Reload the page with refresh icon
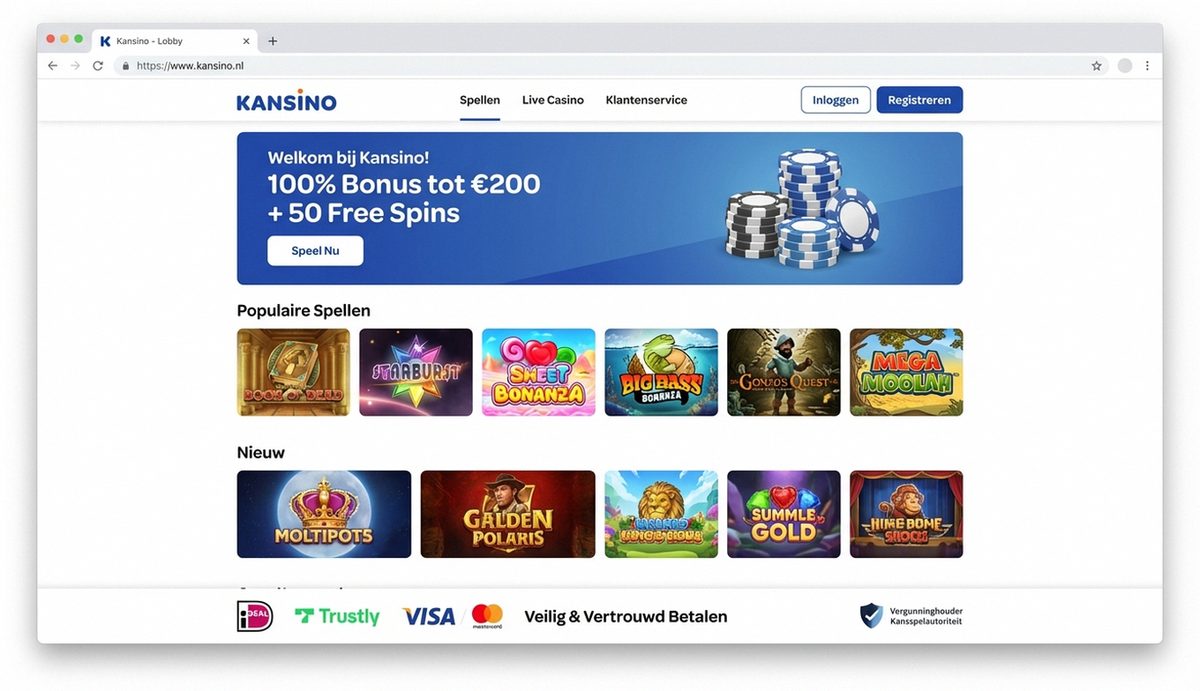Viewport: 1200px width, 691px height. [x=98, y=66]
